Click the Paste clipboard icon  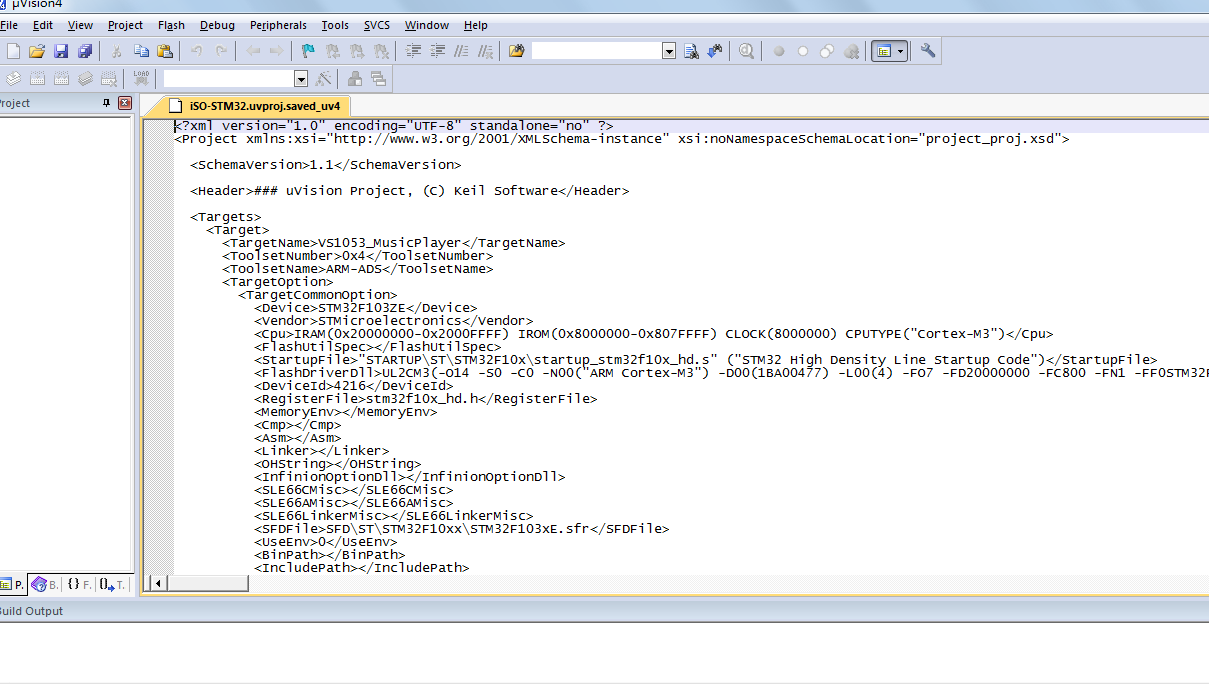(165, 51)
